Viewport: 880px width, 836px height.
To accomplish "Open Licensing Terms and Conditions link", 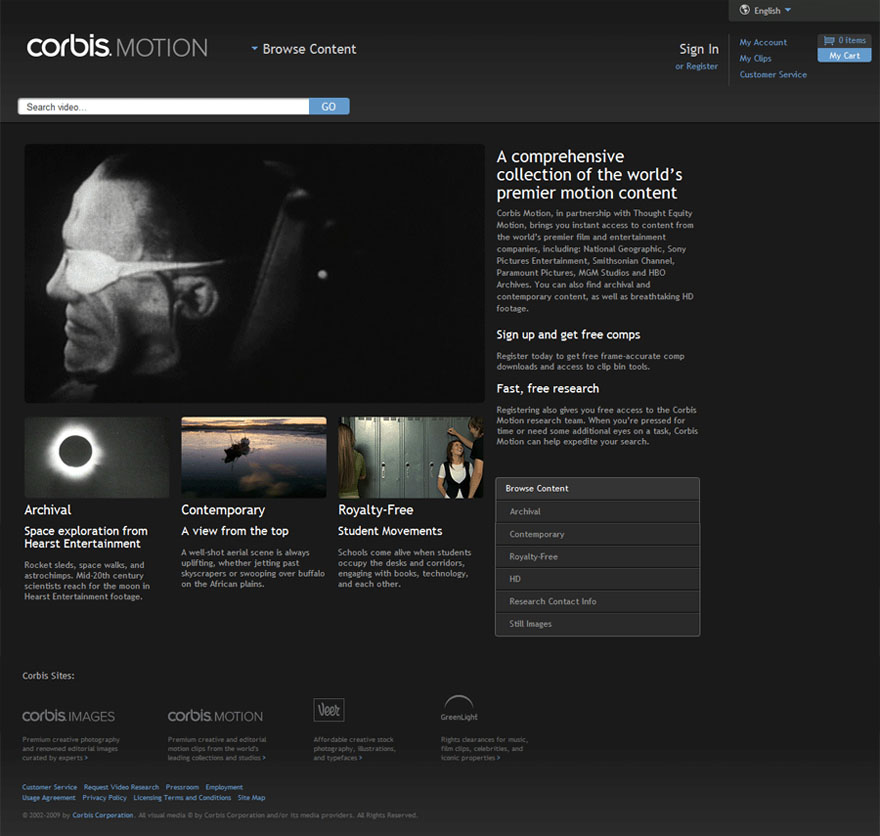I will pyautogui.click(x=182, y=798).
